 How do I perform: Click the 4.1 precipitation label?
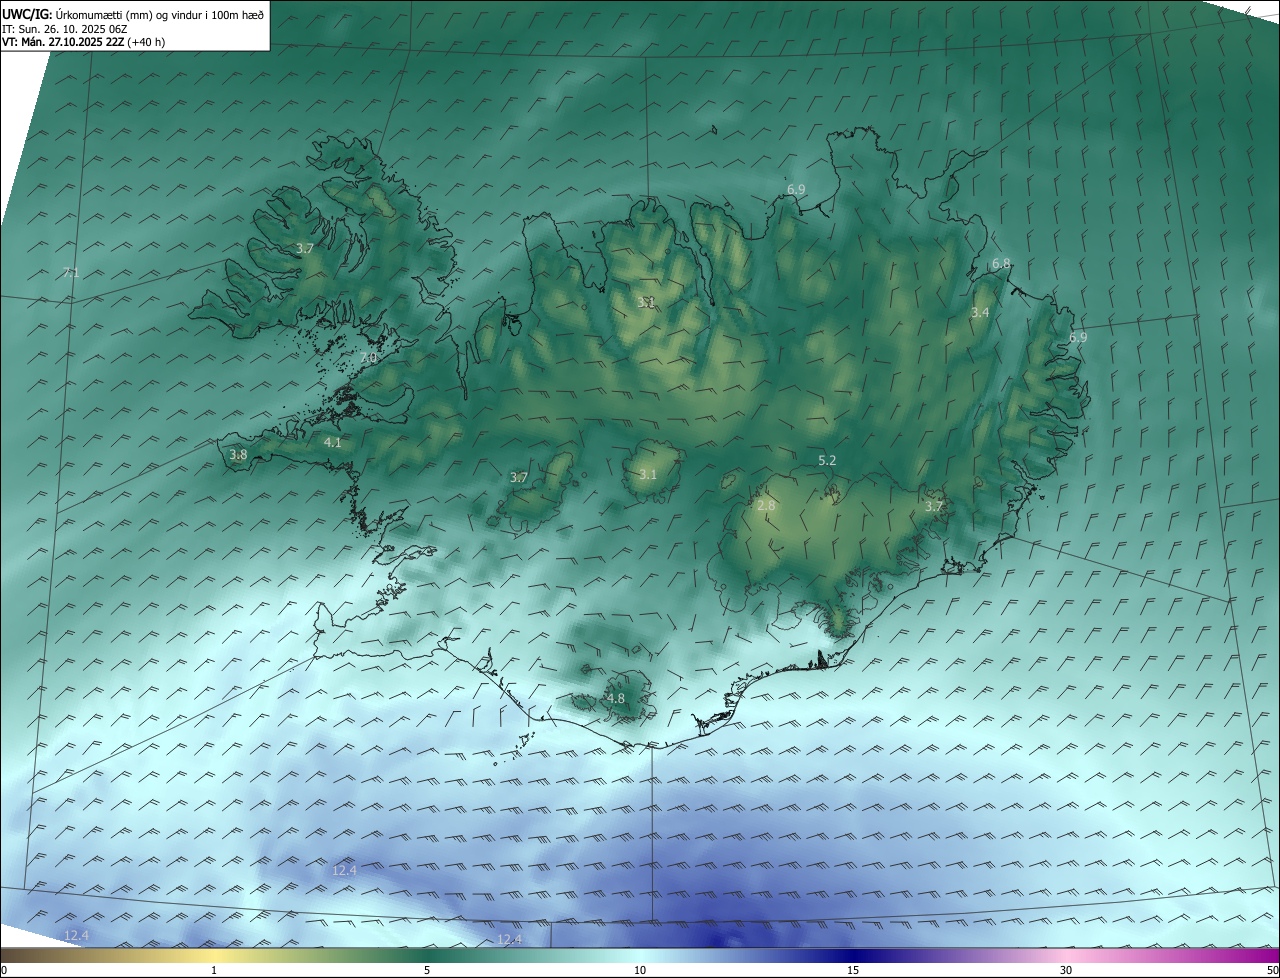pyautogui.click(x=333, y=442)
